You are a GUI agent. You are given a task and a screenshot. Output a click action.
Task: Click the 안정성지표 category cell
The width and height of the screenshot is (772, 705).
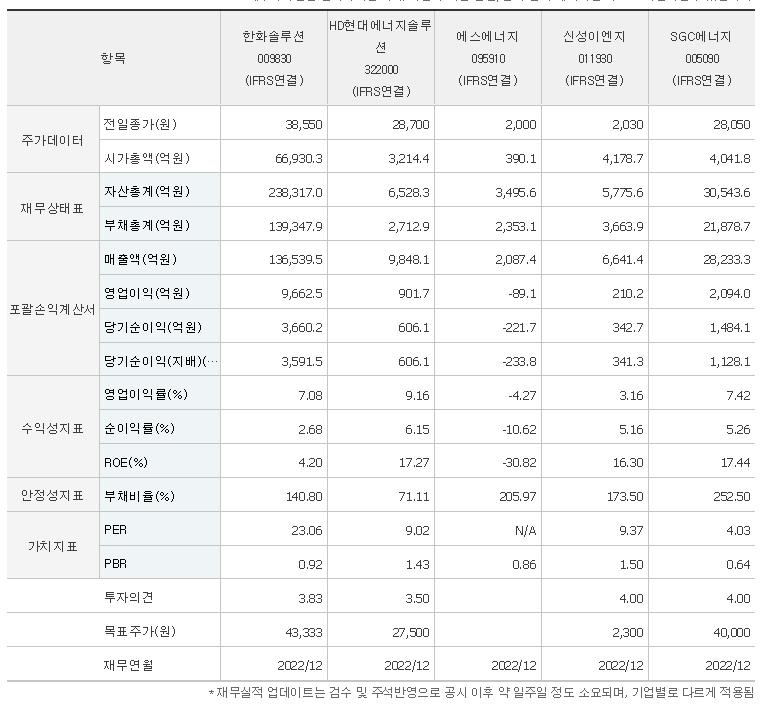point(52,495)
